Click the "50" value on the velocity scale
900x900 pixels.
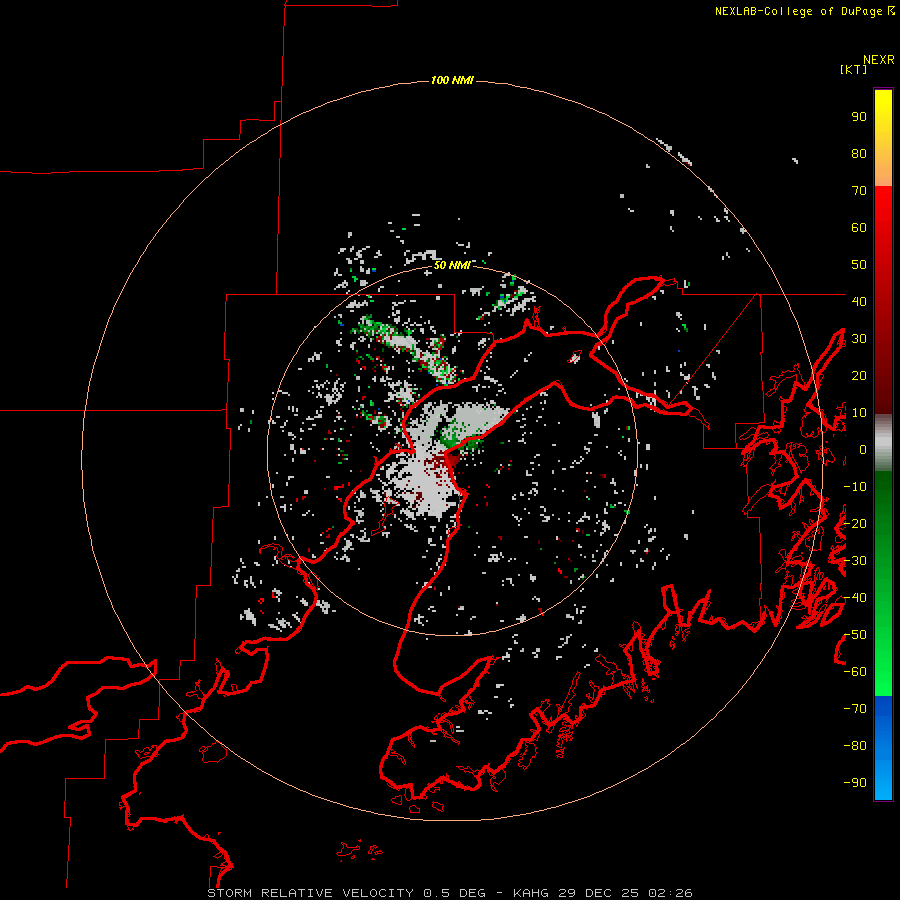click(859, 265)
